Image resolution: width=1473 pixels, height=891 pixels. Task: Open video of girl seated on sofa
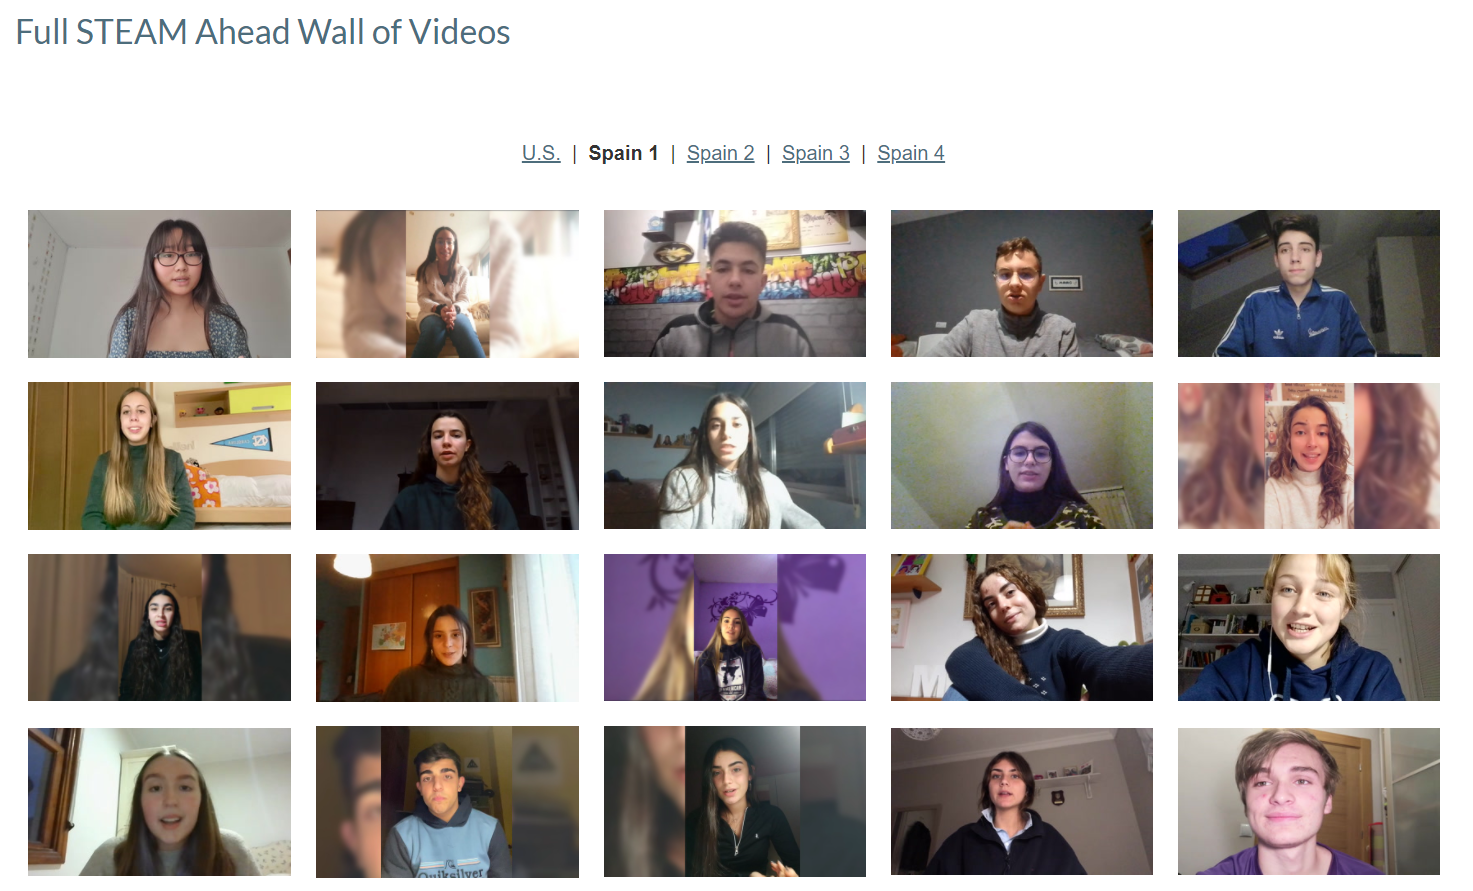coord(447,284)
